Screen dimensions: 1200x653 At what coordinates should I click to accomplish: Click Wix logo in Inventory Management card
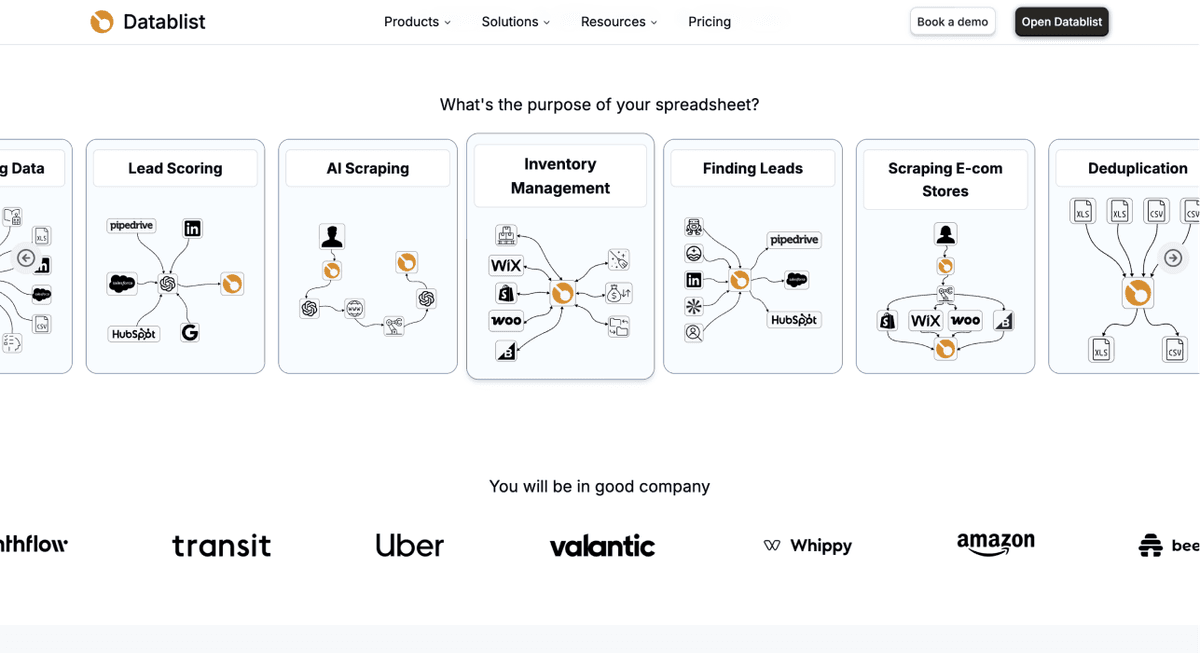(506, 265)
